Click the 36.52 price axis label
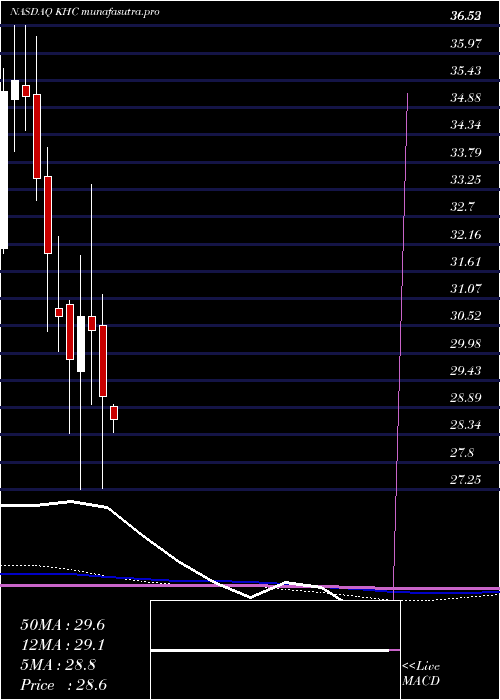 coord(466,17)
